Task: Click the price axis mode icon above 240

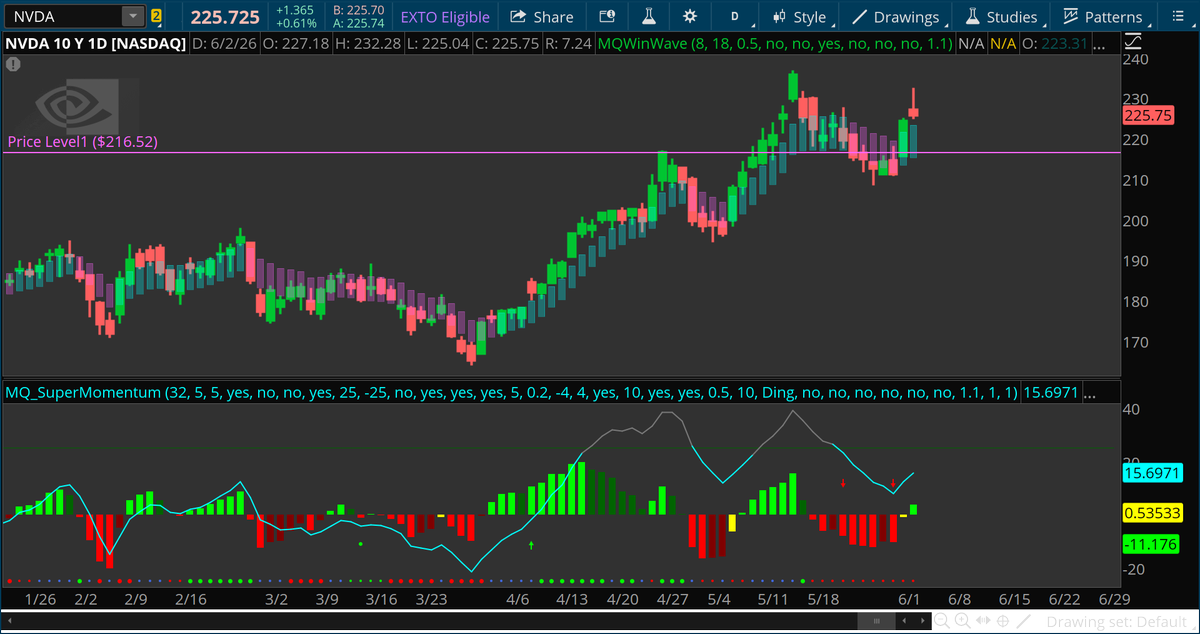Action: tap(1134, 43)
